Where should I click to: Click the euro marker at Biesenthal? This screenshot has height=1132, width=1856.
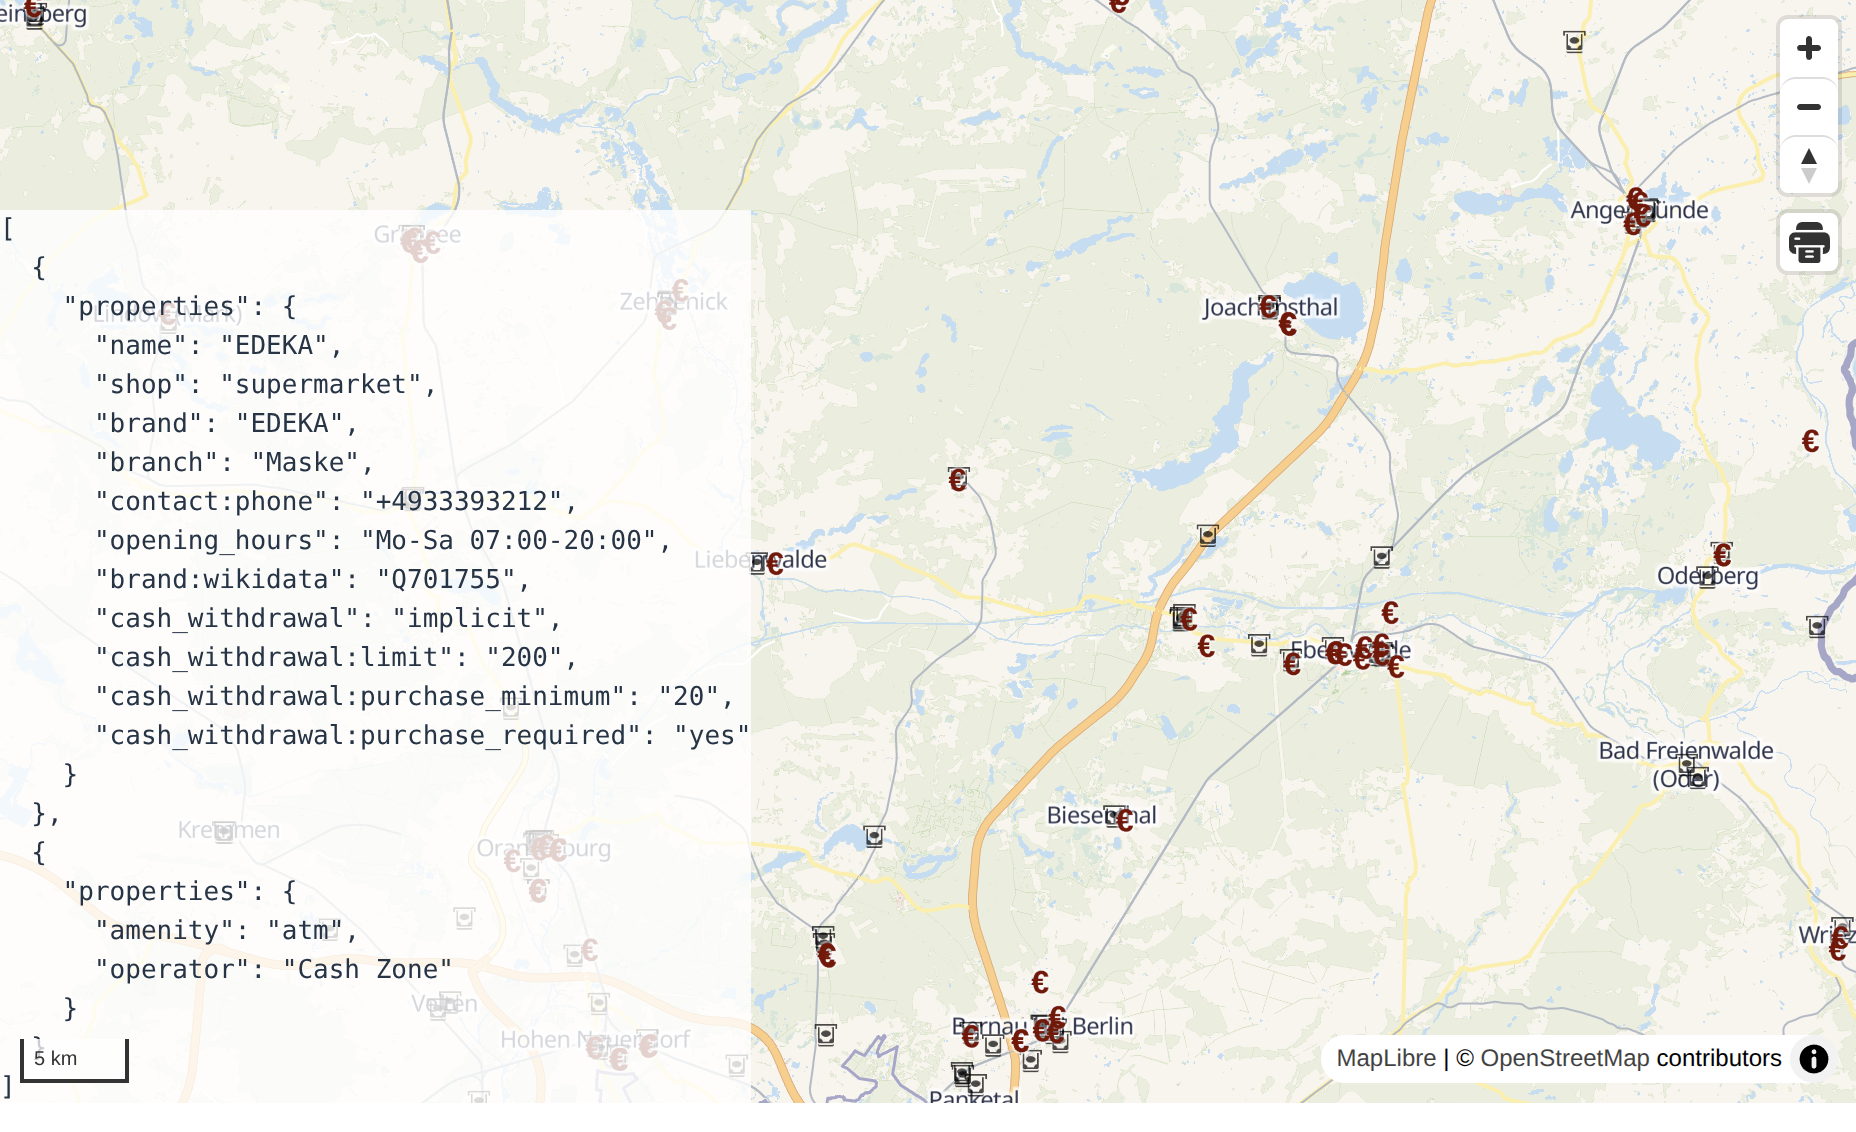(1125, 821)
